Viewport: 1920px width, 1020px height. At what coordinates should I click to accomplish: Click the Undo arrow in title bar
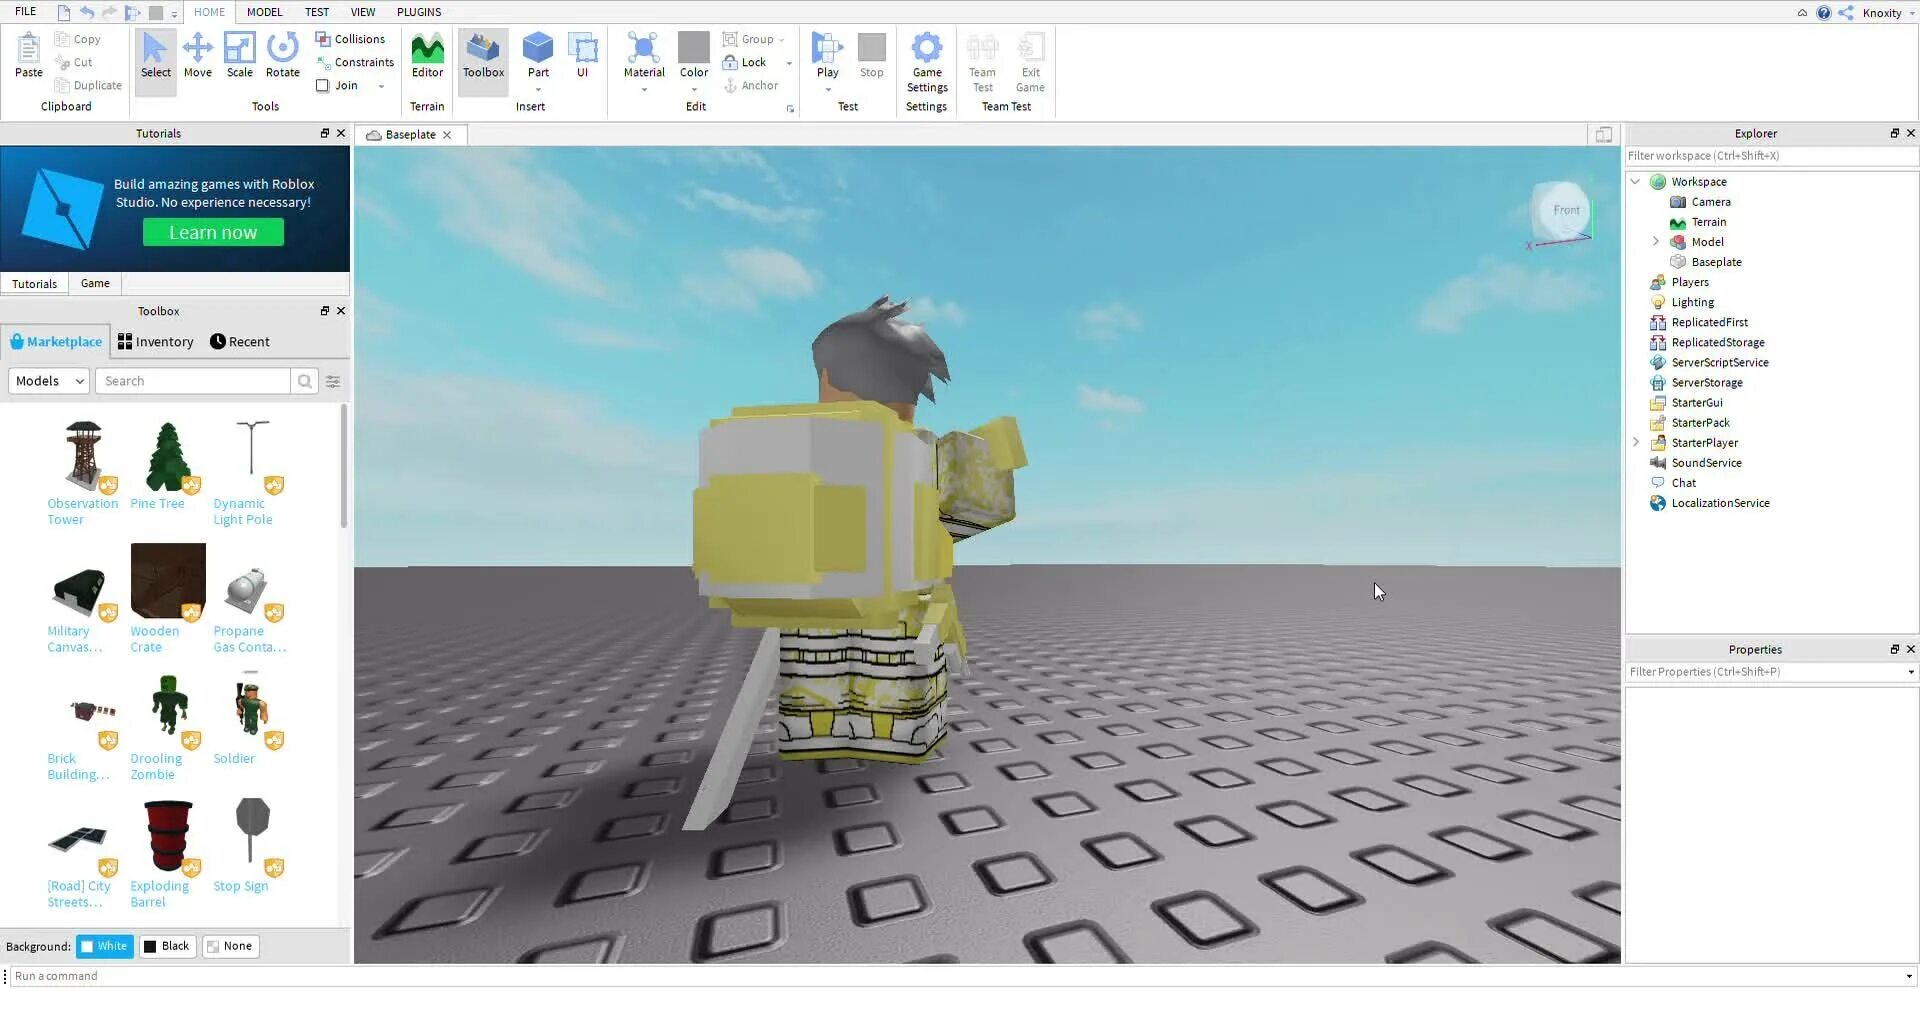point(87,12)
